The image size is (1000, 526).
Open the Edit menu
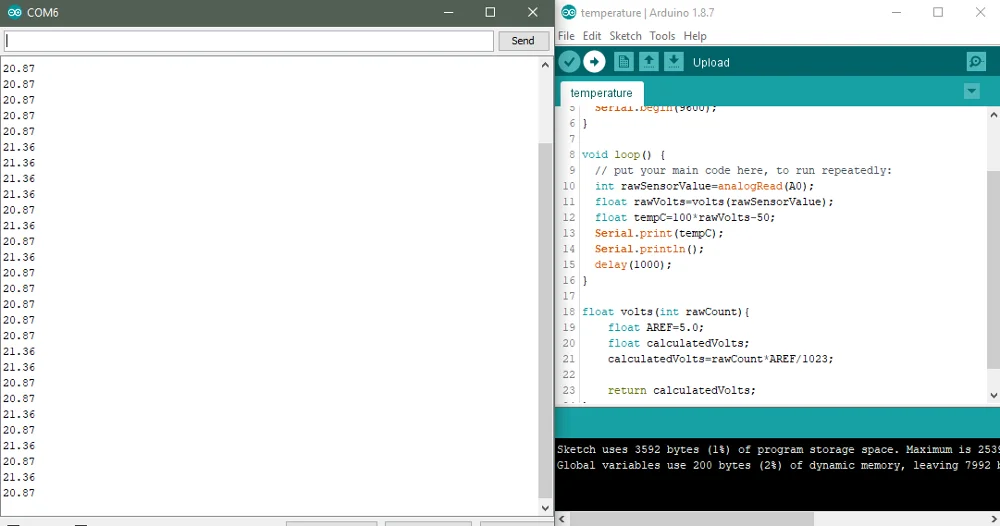click(592, 36)
